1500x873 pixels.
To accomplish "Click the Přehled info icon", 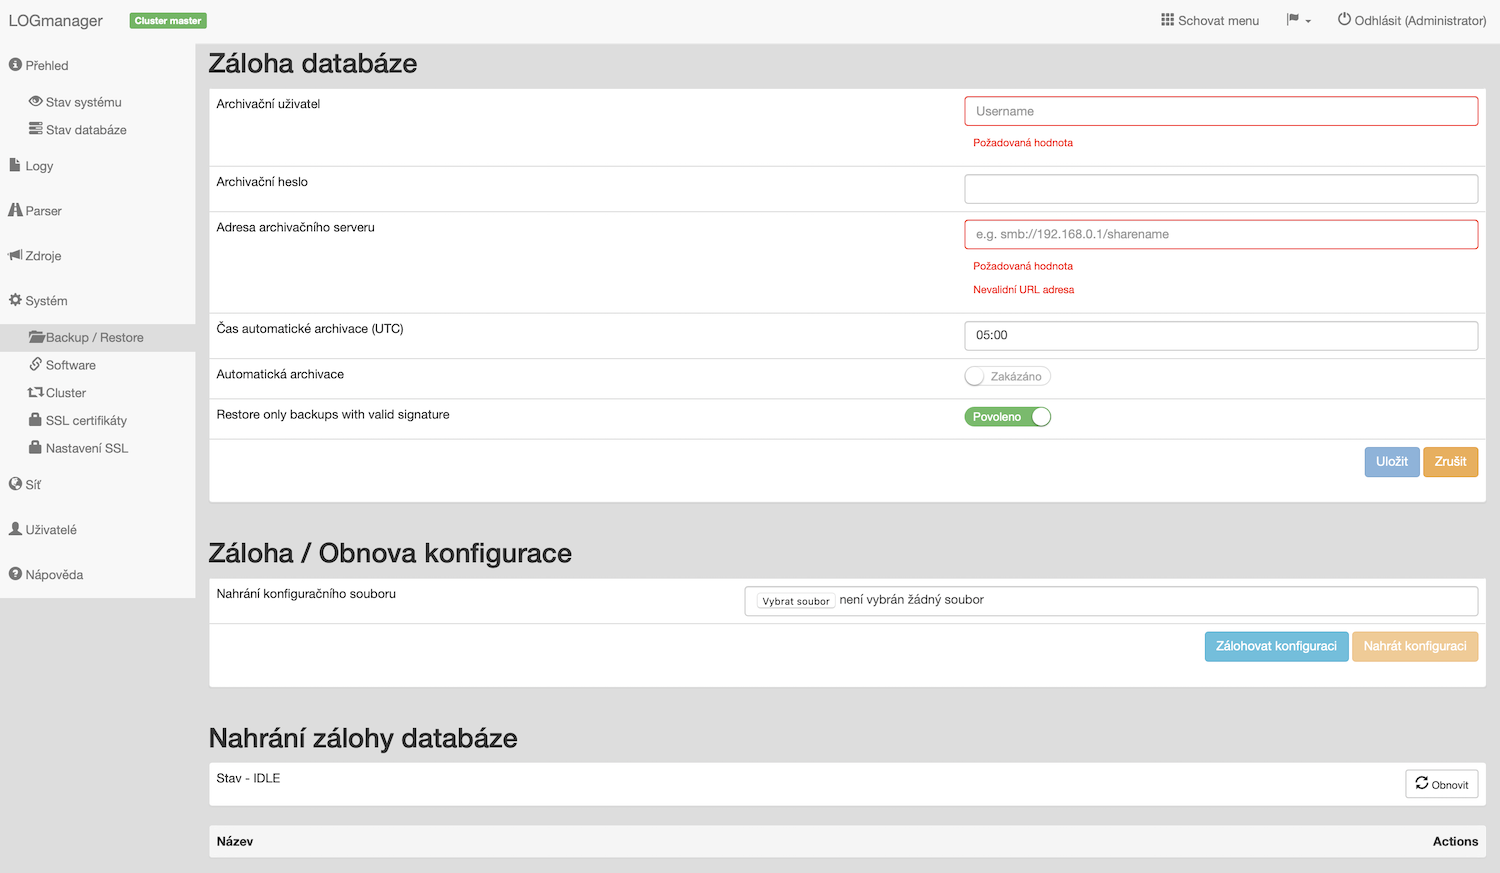I will 15,65.
